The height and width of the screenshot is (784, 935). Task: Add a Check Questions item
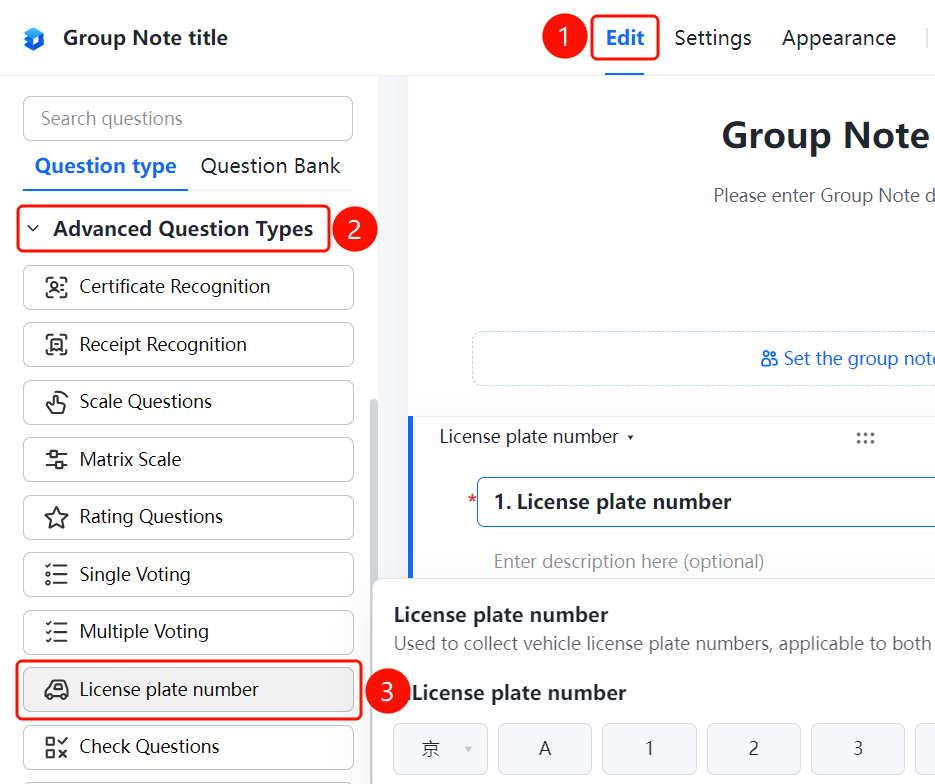(x=188, y=747)
